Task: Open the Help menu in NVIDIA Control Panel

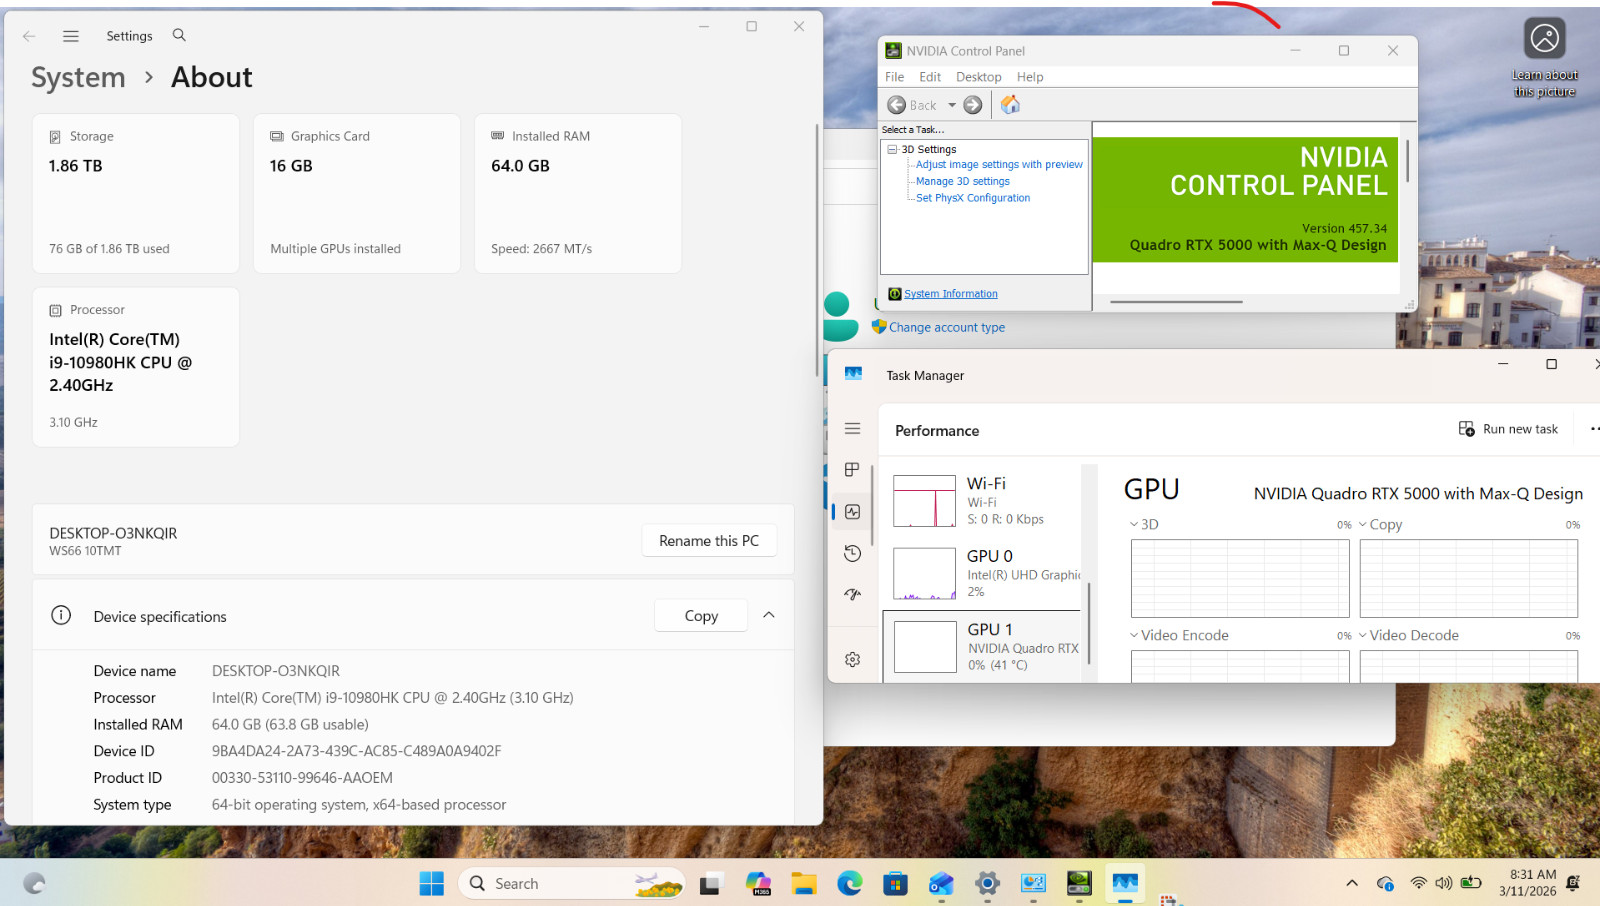Action: (x=1030, y=77)
